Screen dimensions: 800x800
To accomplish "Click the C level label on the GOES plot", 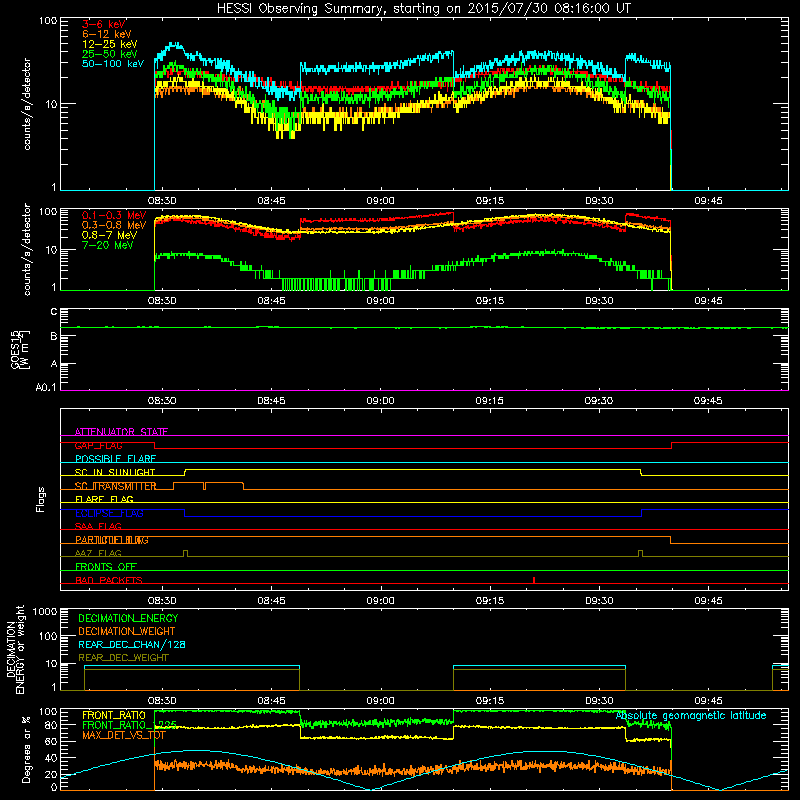I will 54,312.
